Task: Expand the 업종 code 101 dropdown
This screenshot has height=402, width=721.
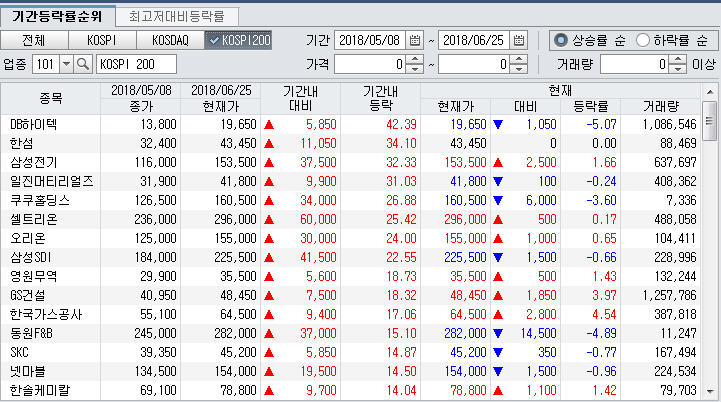Action: point(66,64)
